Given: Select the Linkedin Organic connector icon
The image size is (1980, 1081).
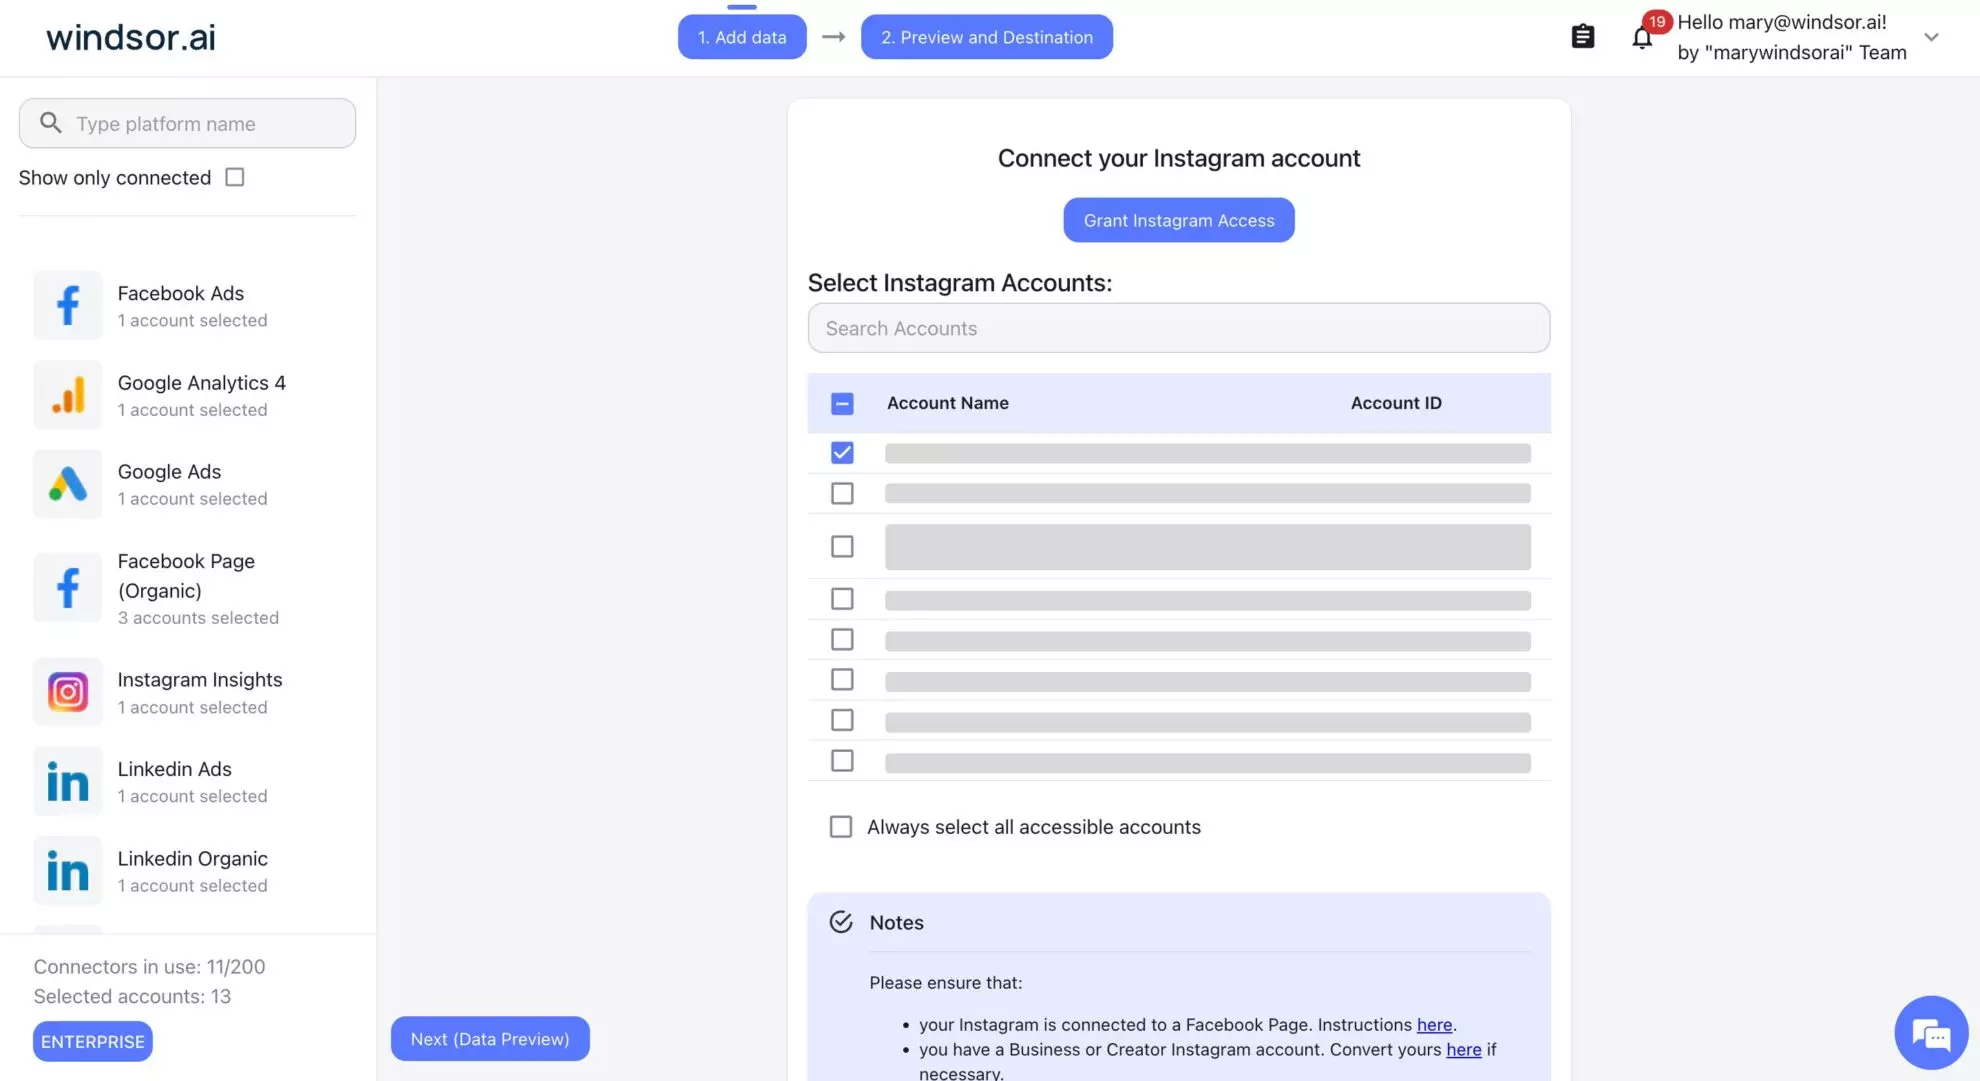Looking at the screenshot, I should (x=67, y=870).
